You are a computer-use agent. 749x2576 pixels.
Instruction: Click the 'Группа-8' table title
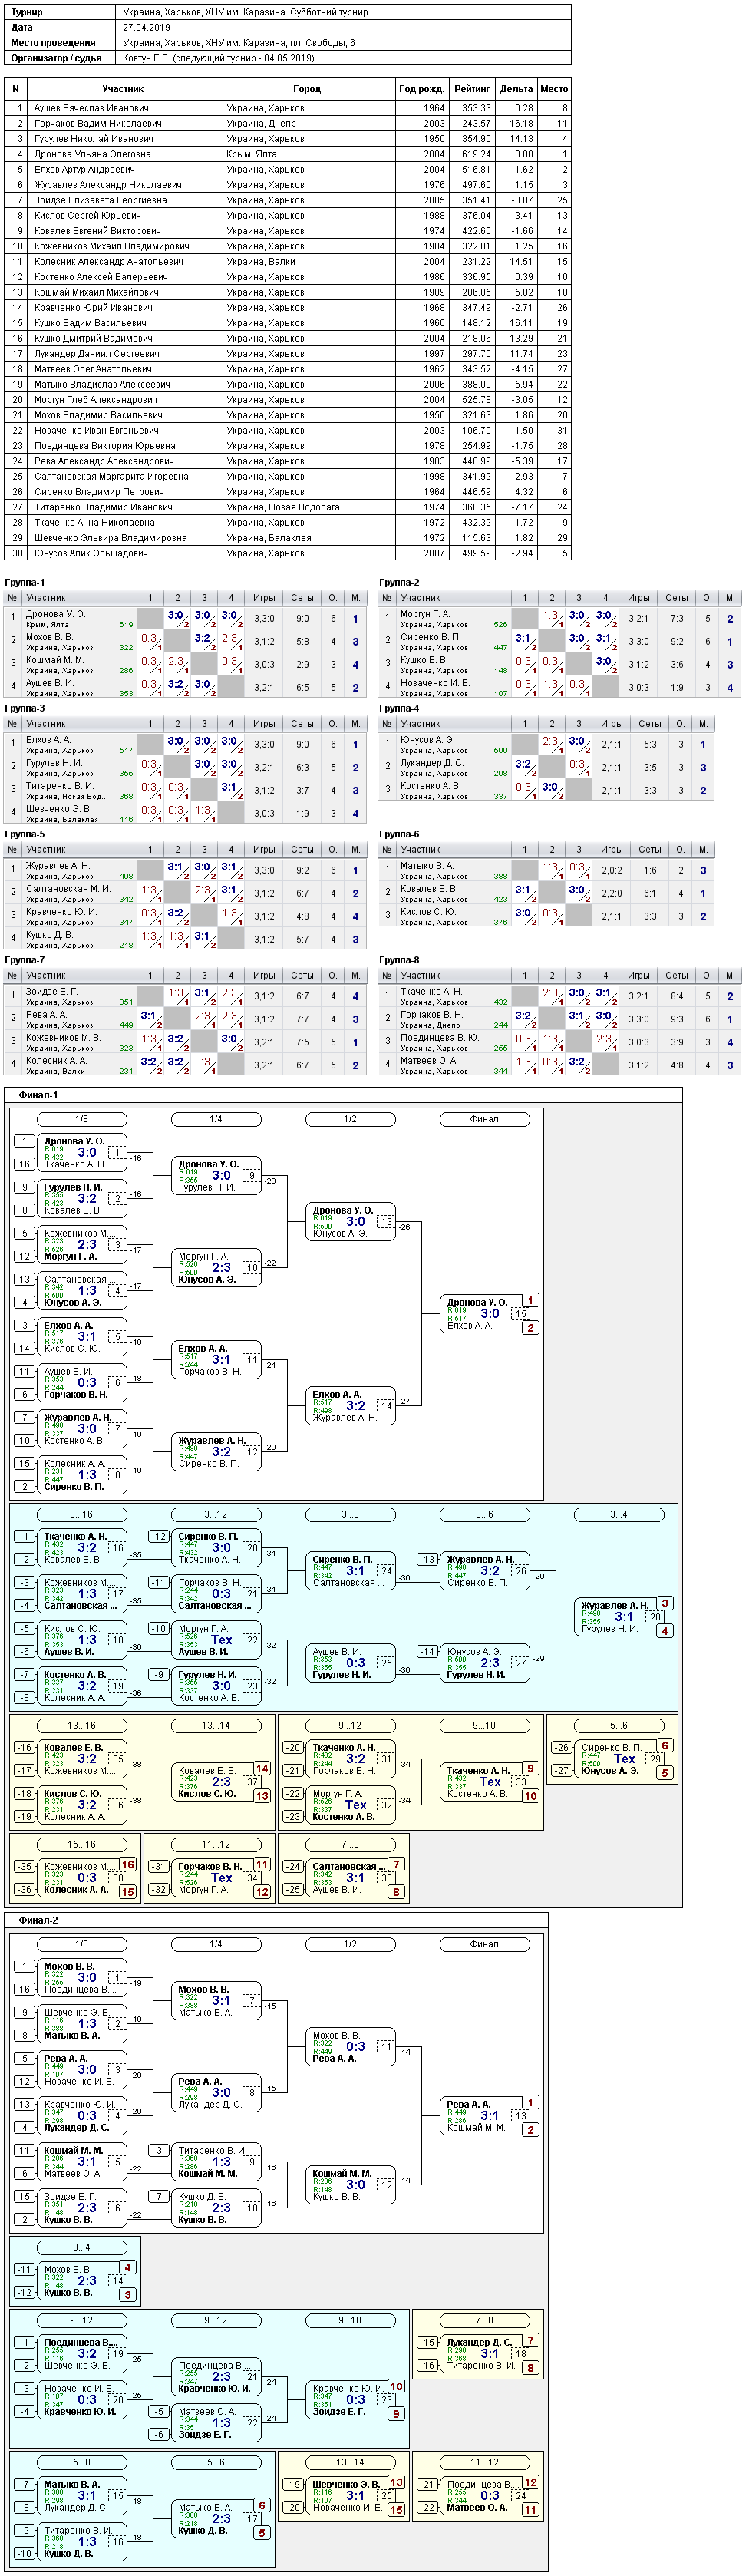pos(399,960)
